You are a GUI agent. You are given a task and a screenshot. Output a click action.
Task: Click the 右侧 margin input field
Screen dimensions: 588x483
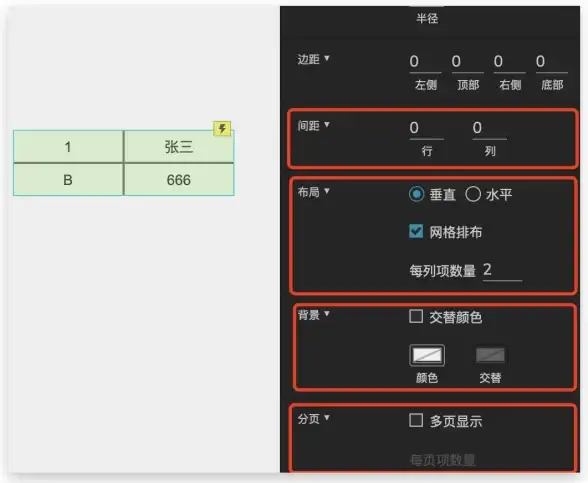pyautogui.click(x=509, y=62)
